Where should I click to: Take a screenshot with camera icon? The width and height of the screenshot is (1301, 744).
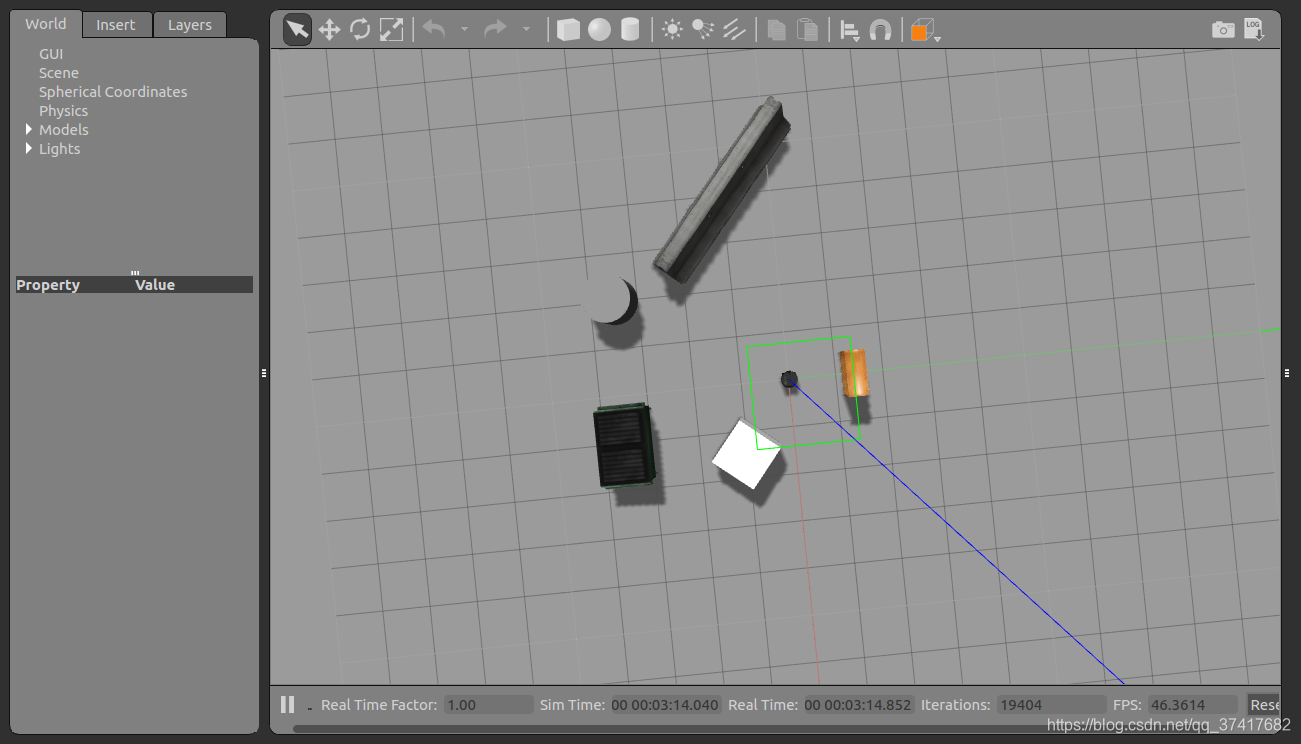[x=1222, y=30]
